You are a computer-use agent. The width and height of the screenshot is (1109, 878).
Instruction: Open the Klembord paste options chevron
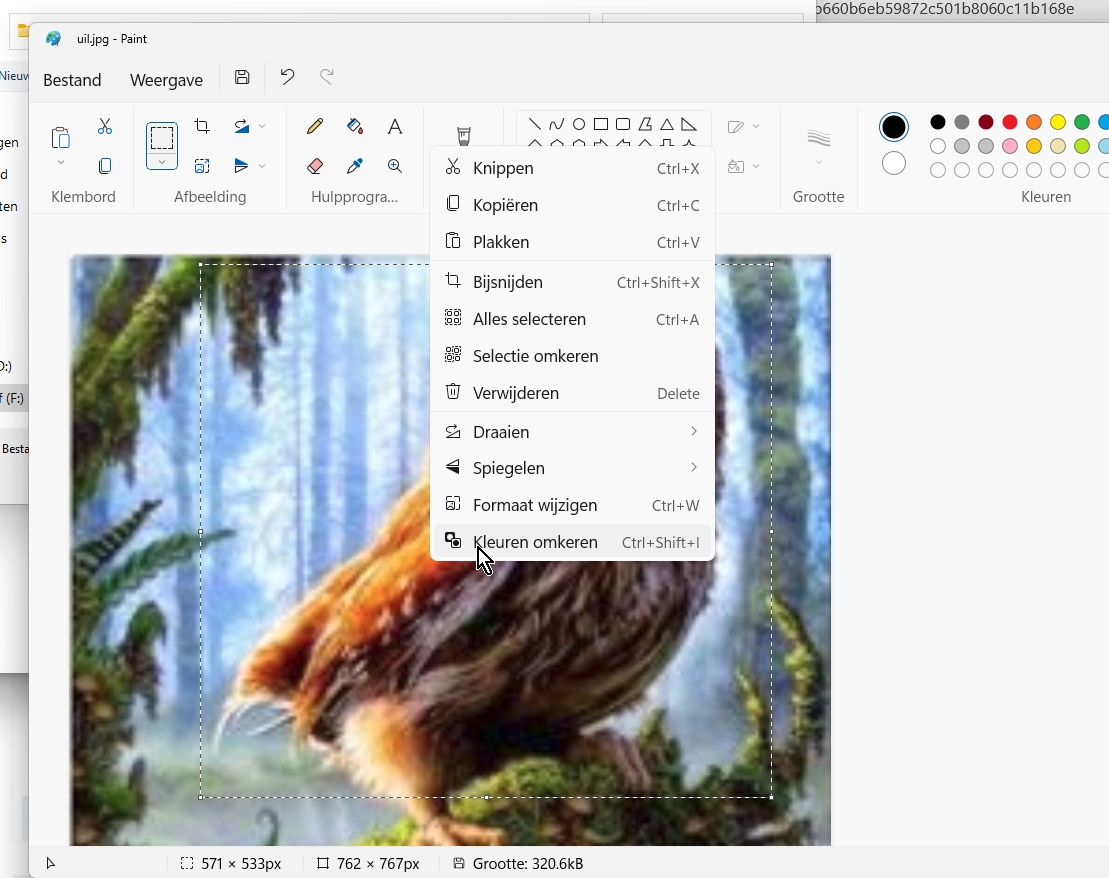pos(61,162)
